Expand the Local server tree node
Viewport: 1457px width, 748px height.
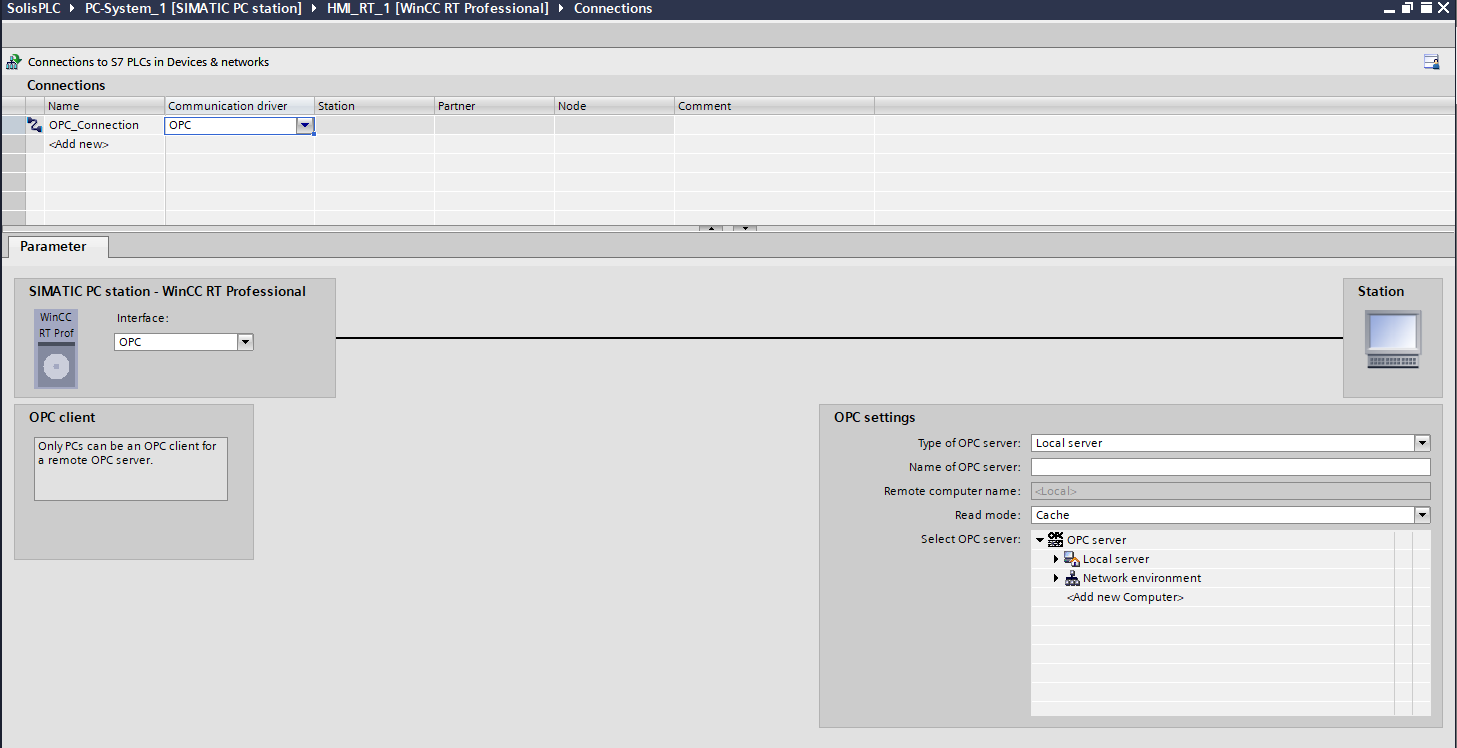[x=1056, y=559]
